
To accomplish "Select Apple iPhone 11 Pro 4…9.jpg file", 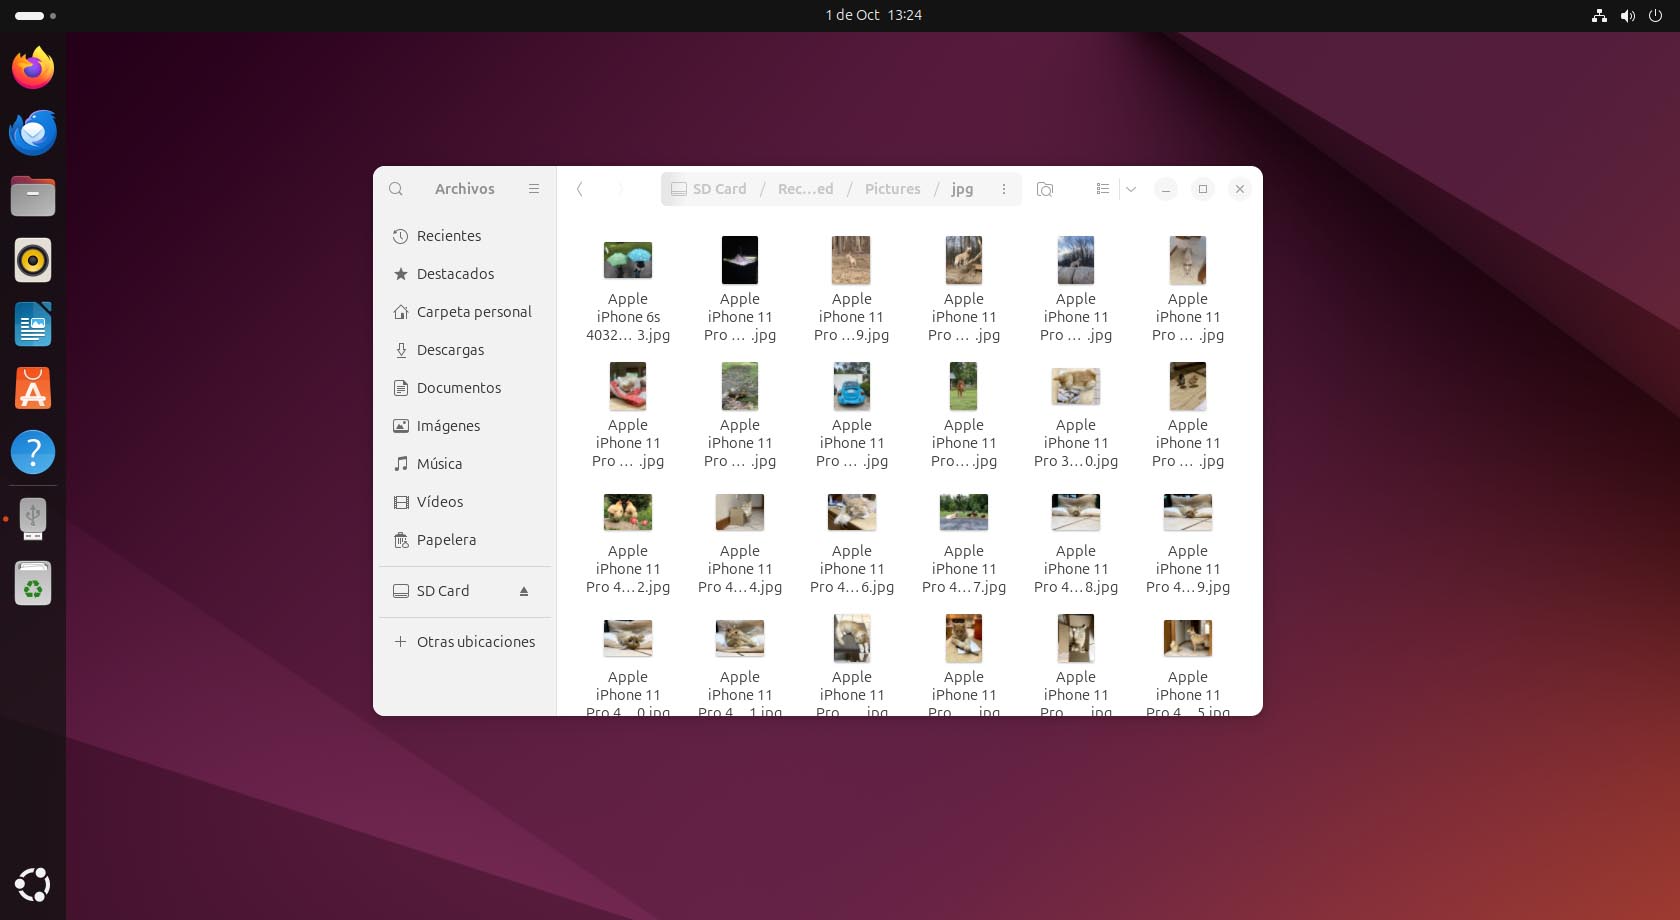I will [x=1188, y=543].
